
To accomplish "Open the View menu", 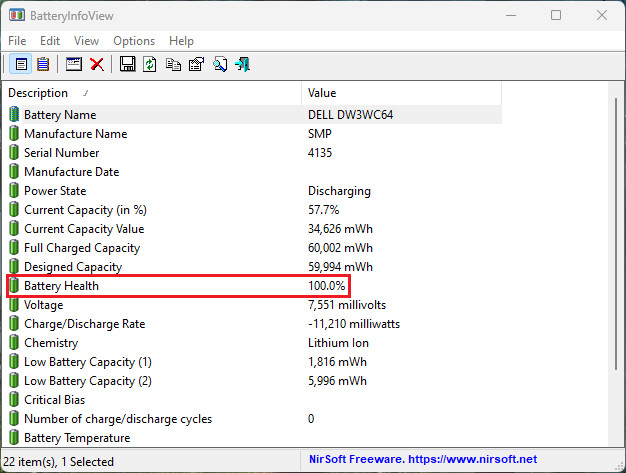I will tap(86, 41).
